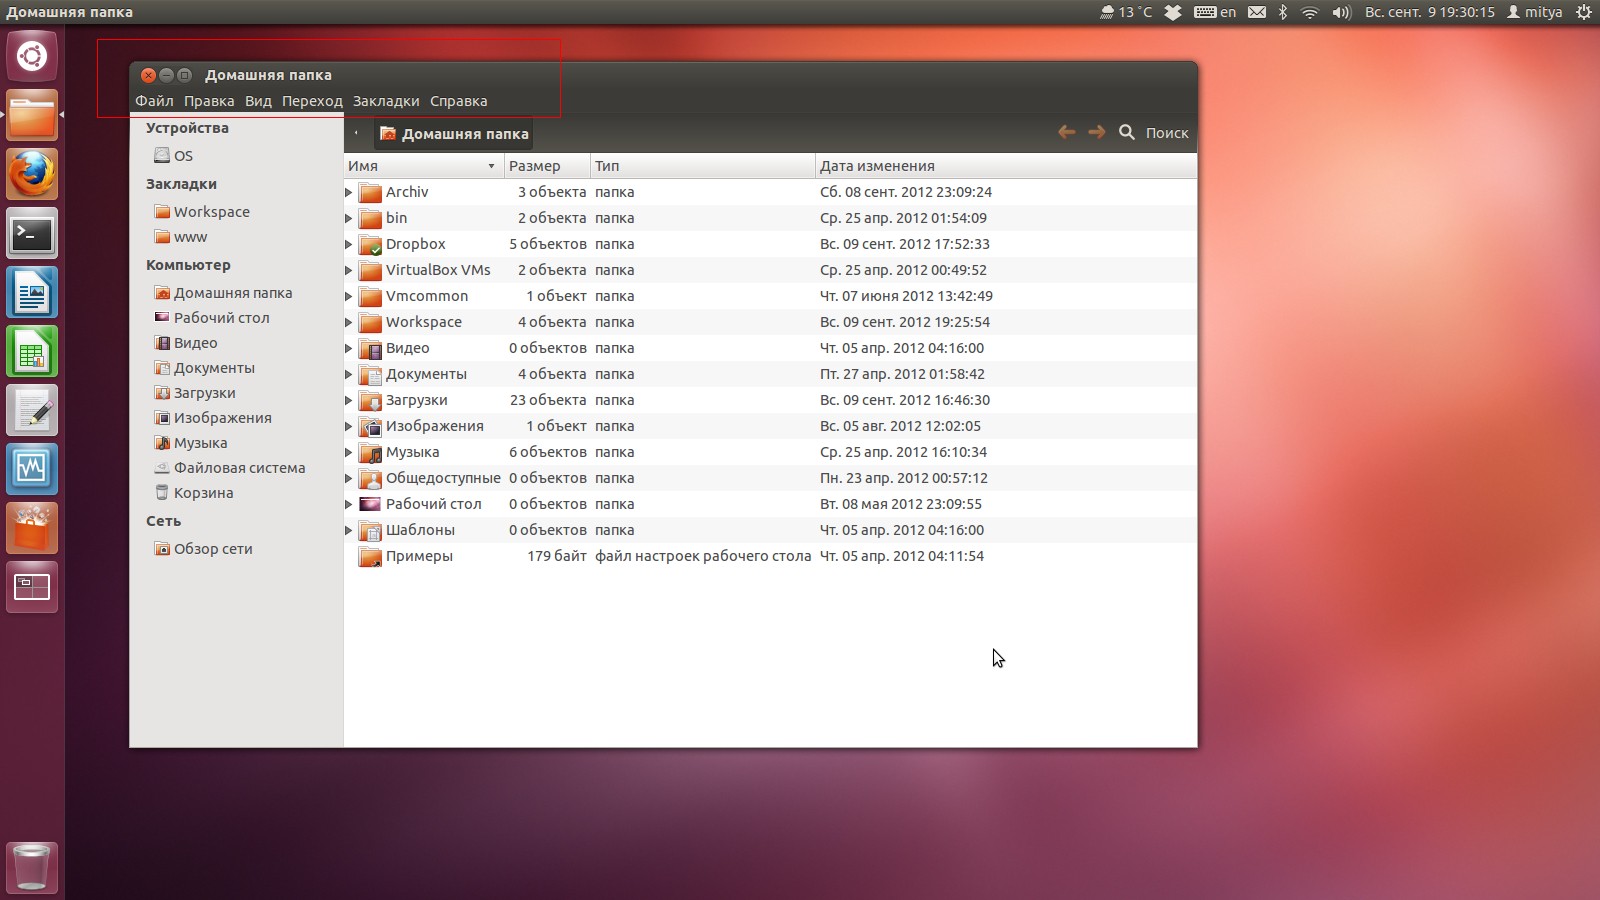The height and width of the screenshot is (900, 1600).
Task: Click the date 'Сб. 08 сент. 2012 23:09:24'
Action: (906, 192)
